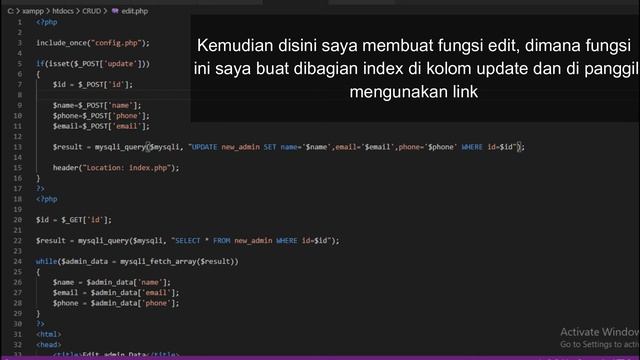The width and height of the screenshot is (640, 360).
Task: Click the if(isset($_POST['update'])) line
Action: point(93,64)
